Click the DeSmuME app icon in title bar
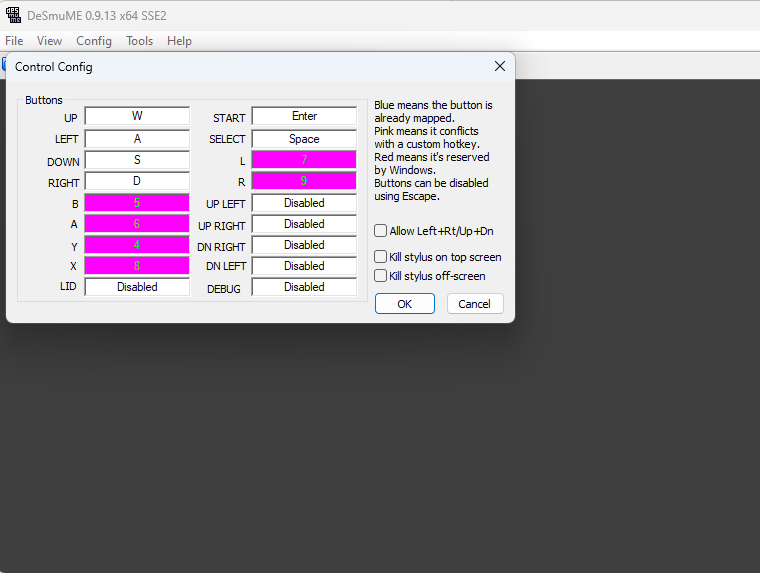Screen dimensions: 760x573 click(x=13, y=14)
